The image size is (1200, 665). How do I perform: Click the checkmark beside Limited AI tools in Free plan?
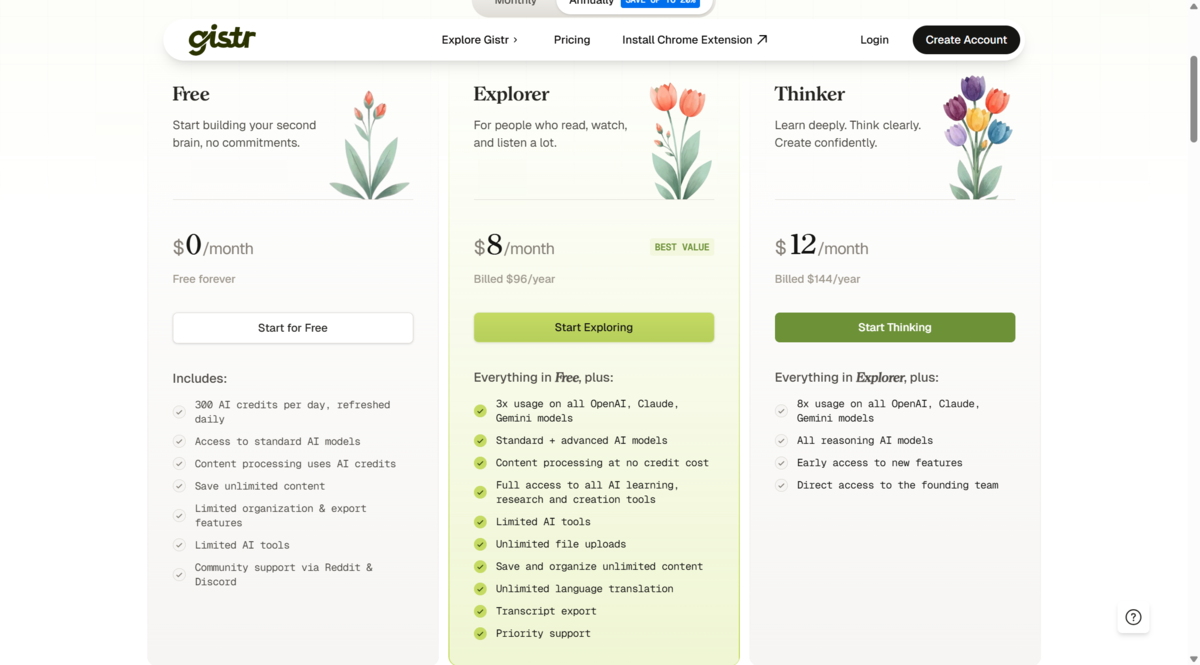click(179, 545)
